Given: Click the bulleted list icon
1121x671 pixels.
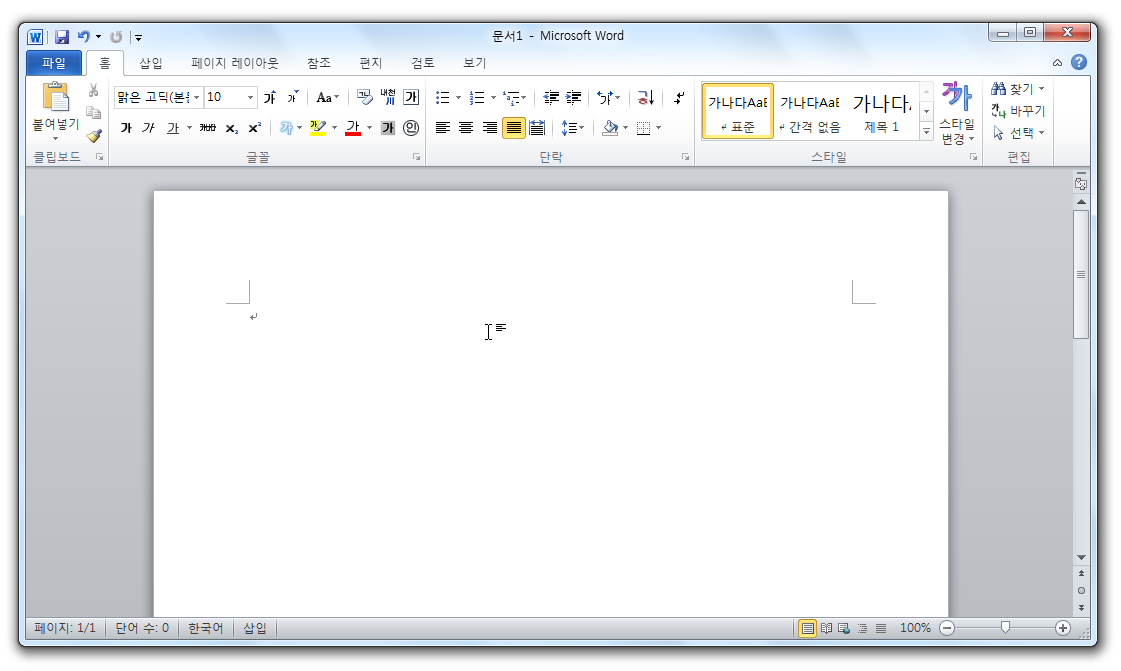Looking at the screenshot, I should pos(442,98).
